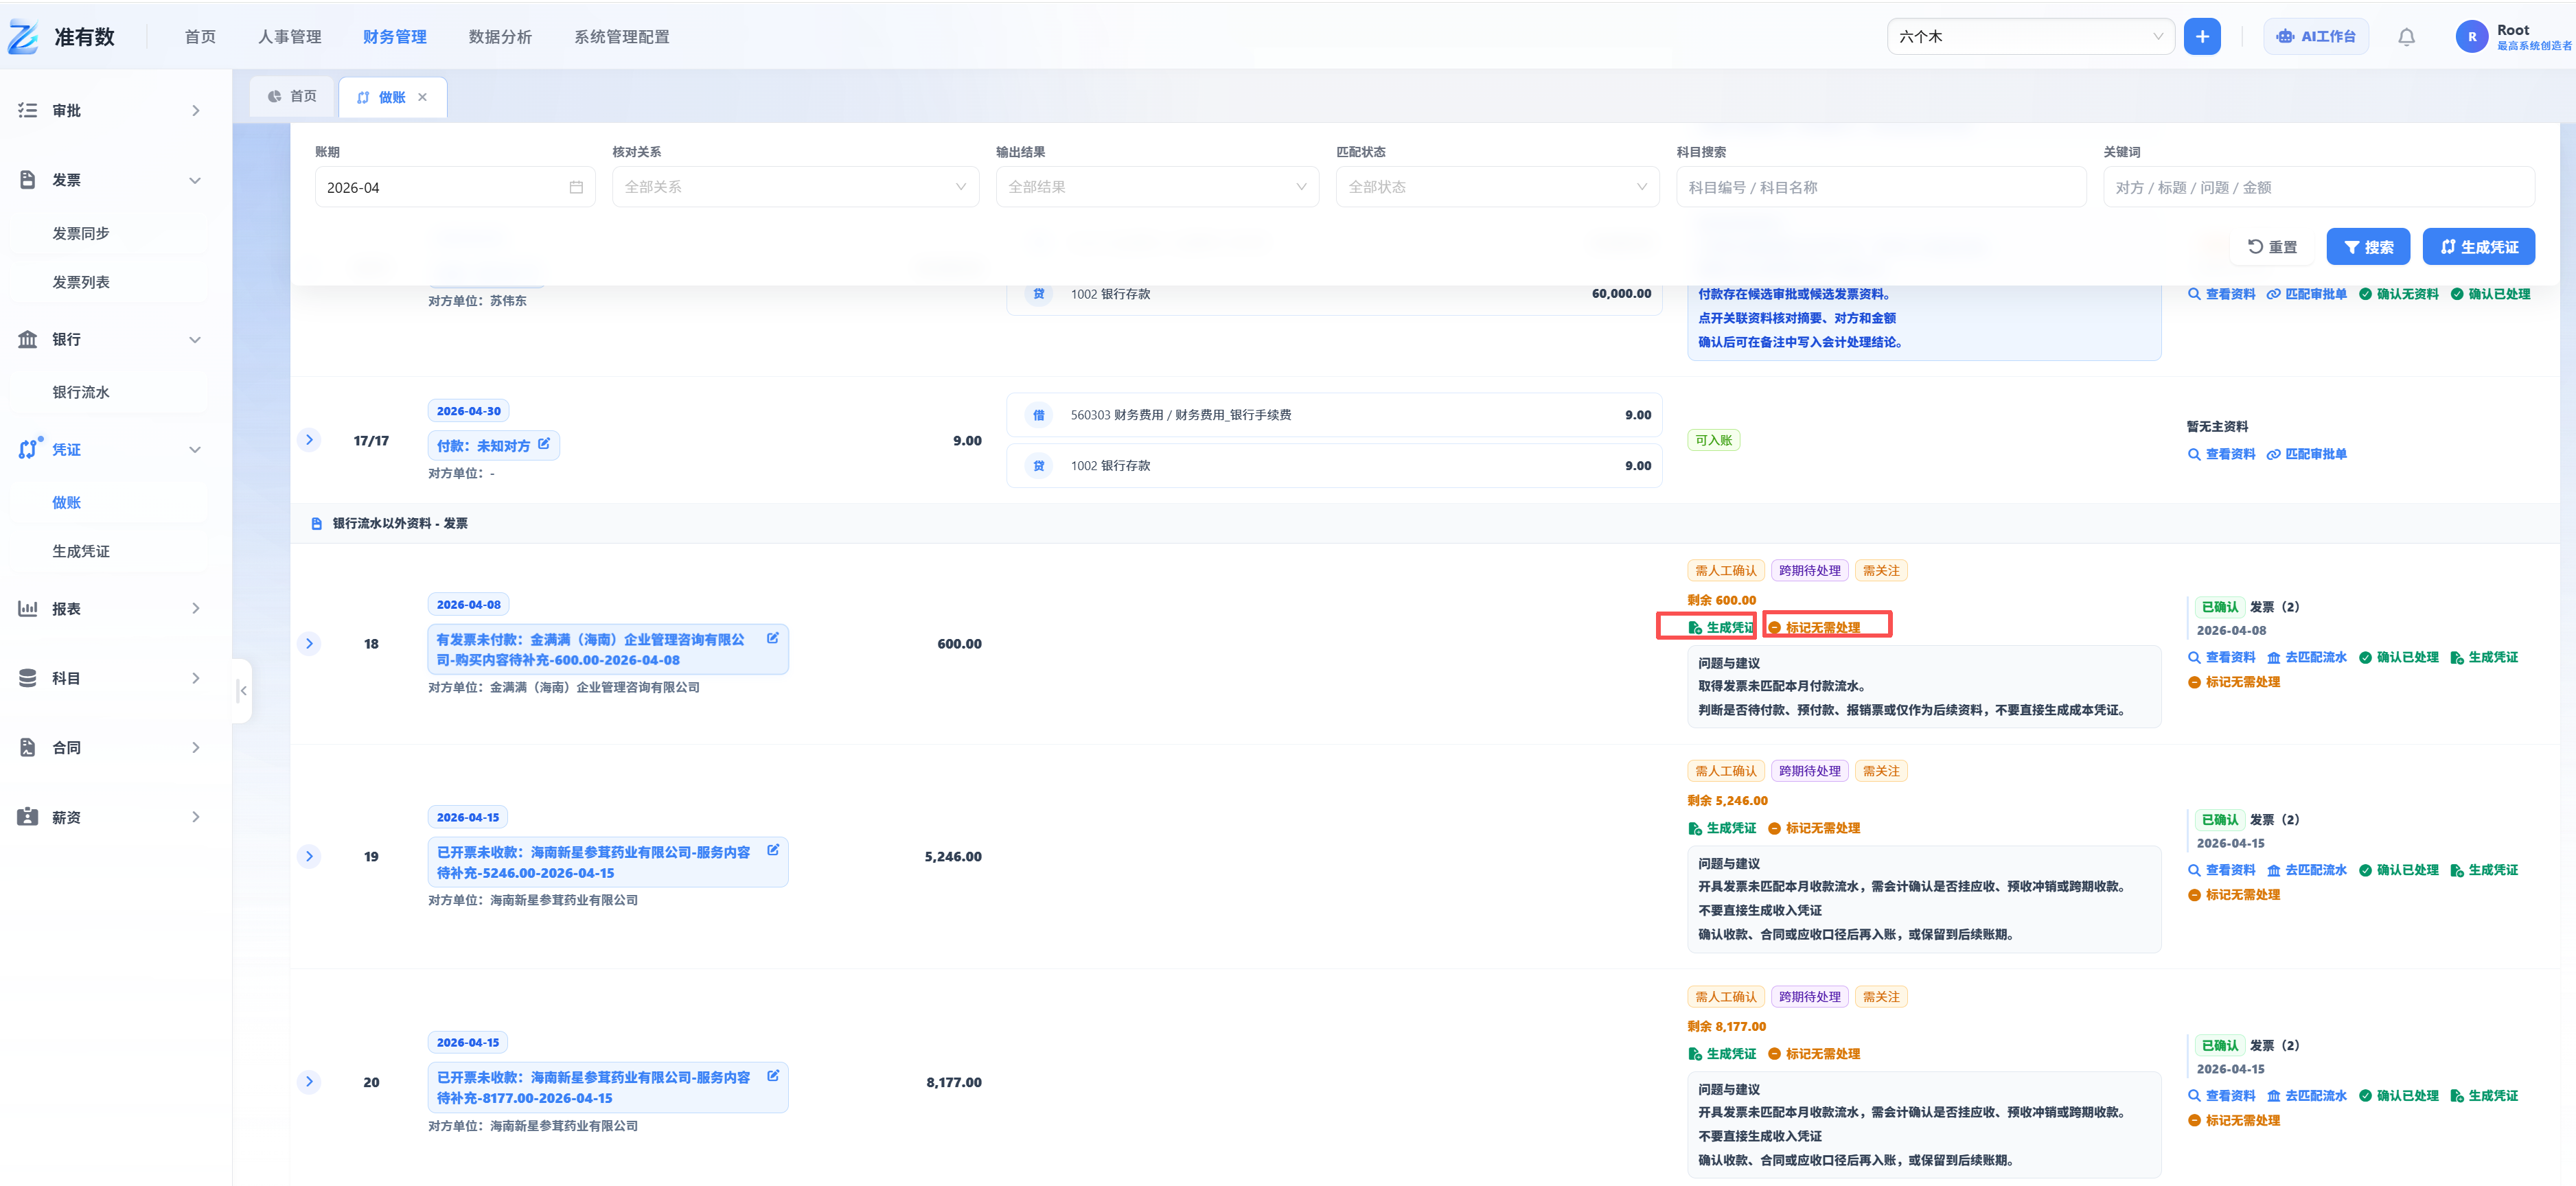The height and width of the screenshot is (1186, 2576).
Task: Expand row 18 details chevron
Action: pyautogui.click(x=310, y=643)
